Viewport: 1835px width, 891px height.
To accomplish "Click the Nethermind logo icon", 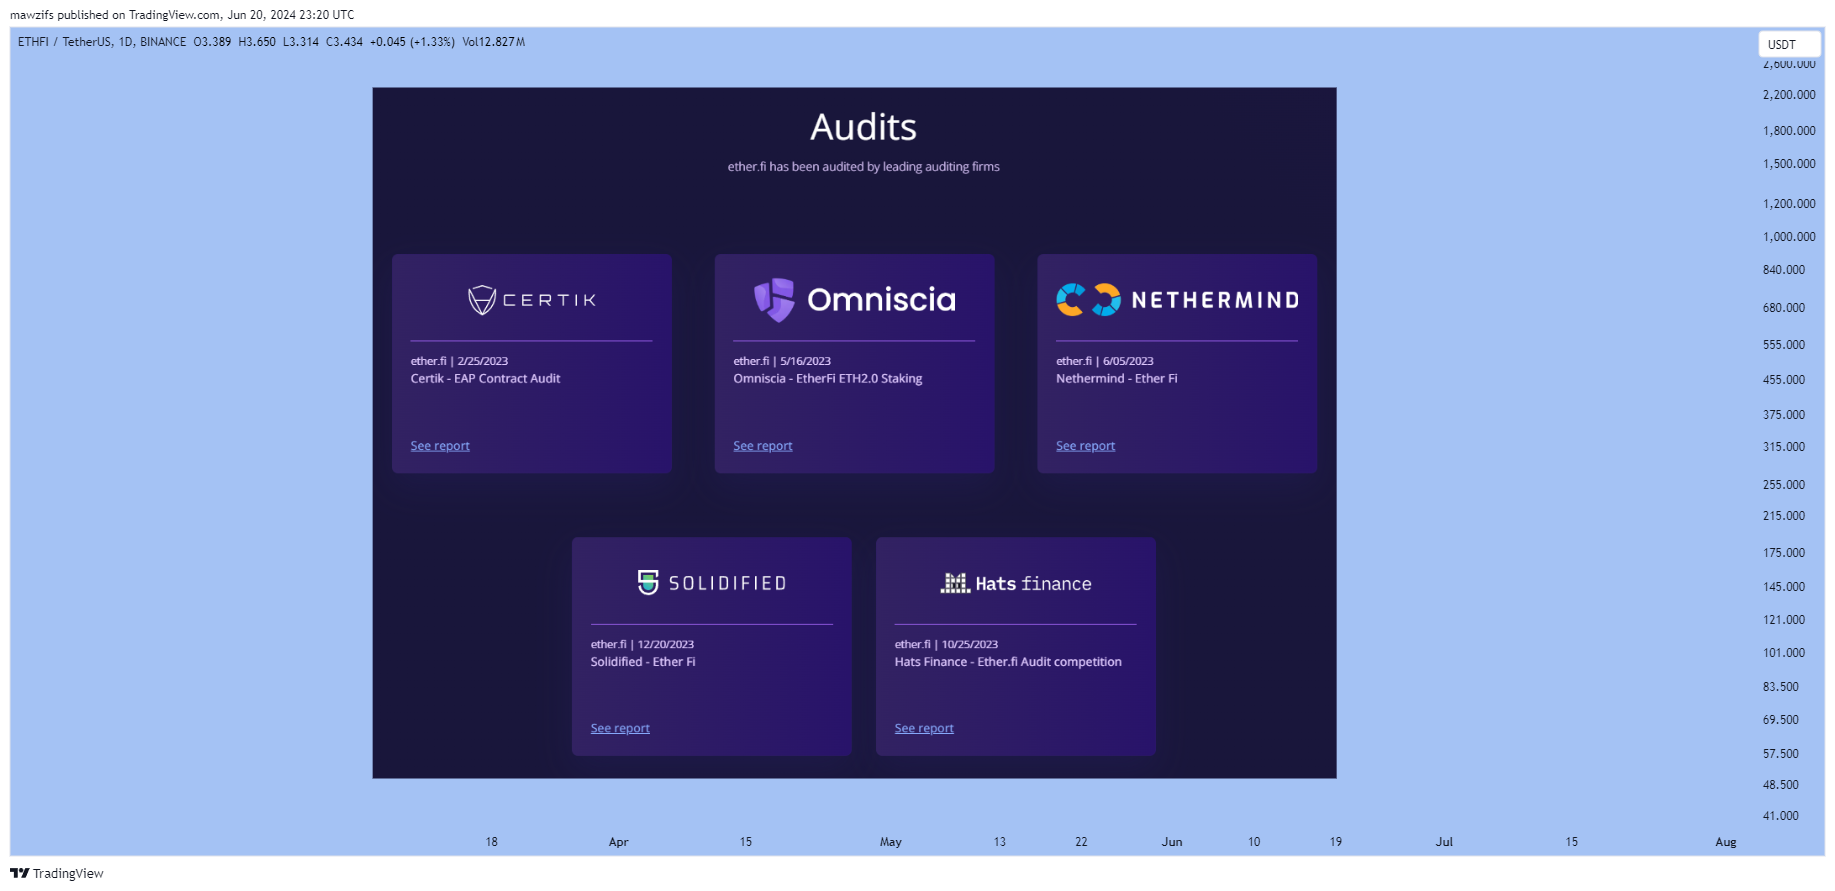I will (1088, 300).
